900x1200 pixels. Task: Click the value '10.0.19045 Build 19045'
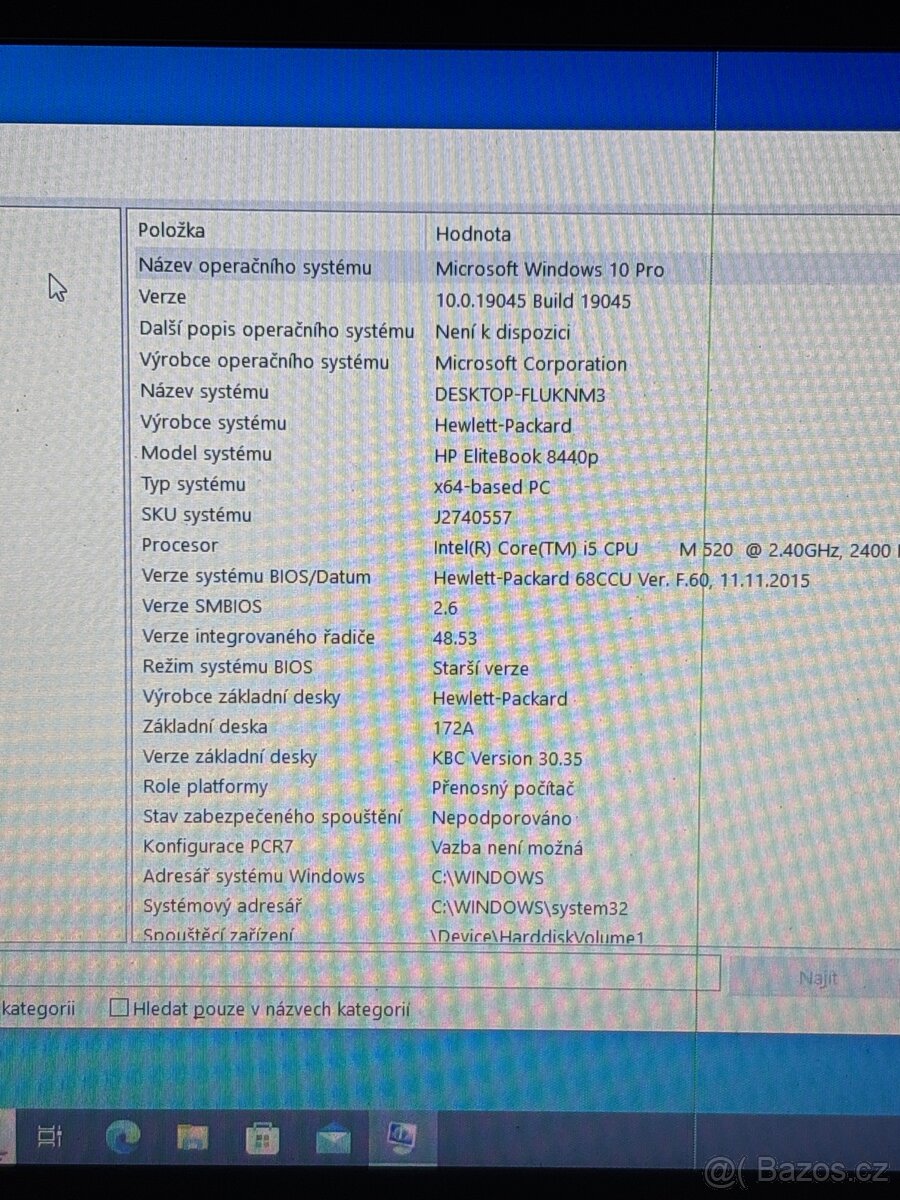(533, 300)
